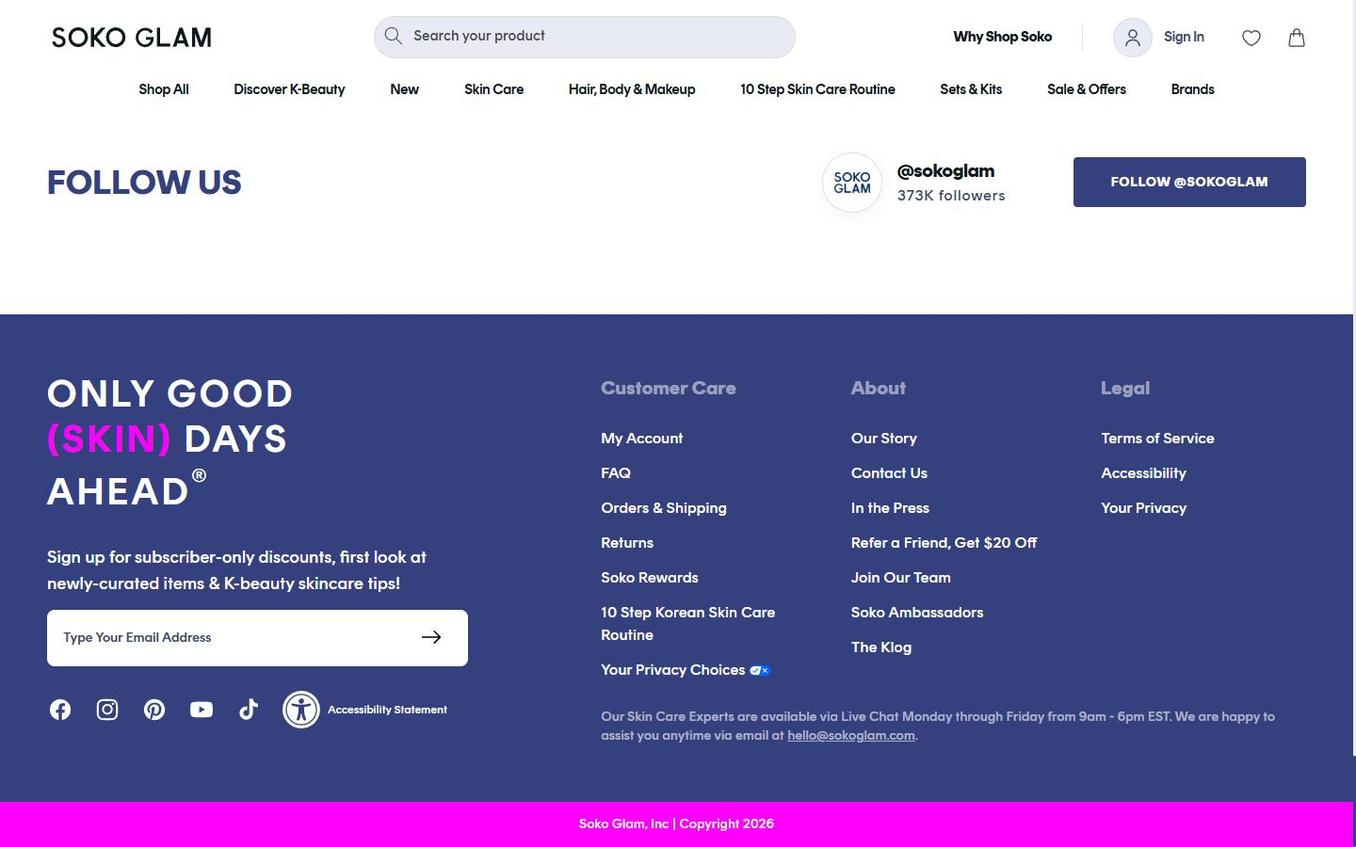Open the Skin Care menu

493,90
